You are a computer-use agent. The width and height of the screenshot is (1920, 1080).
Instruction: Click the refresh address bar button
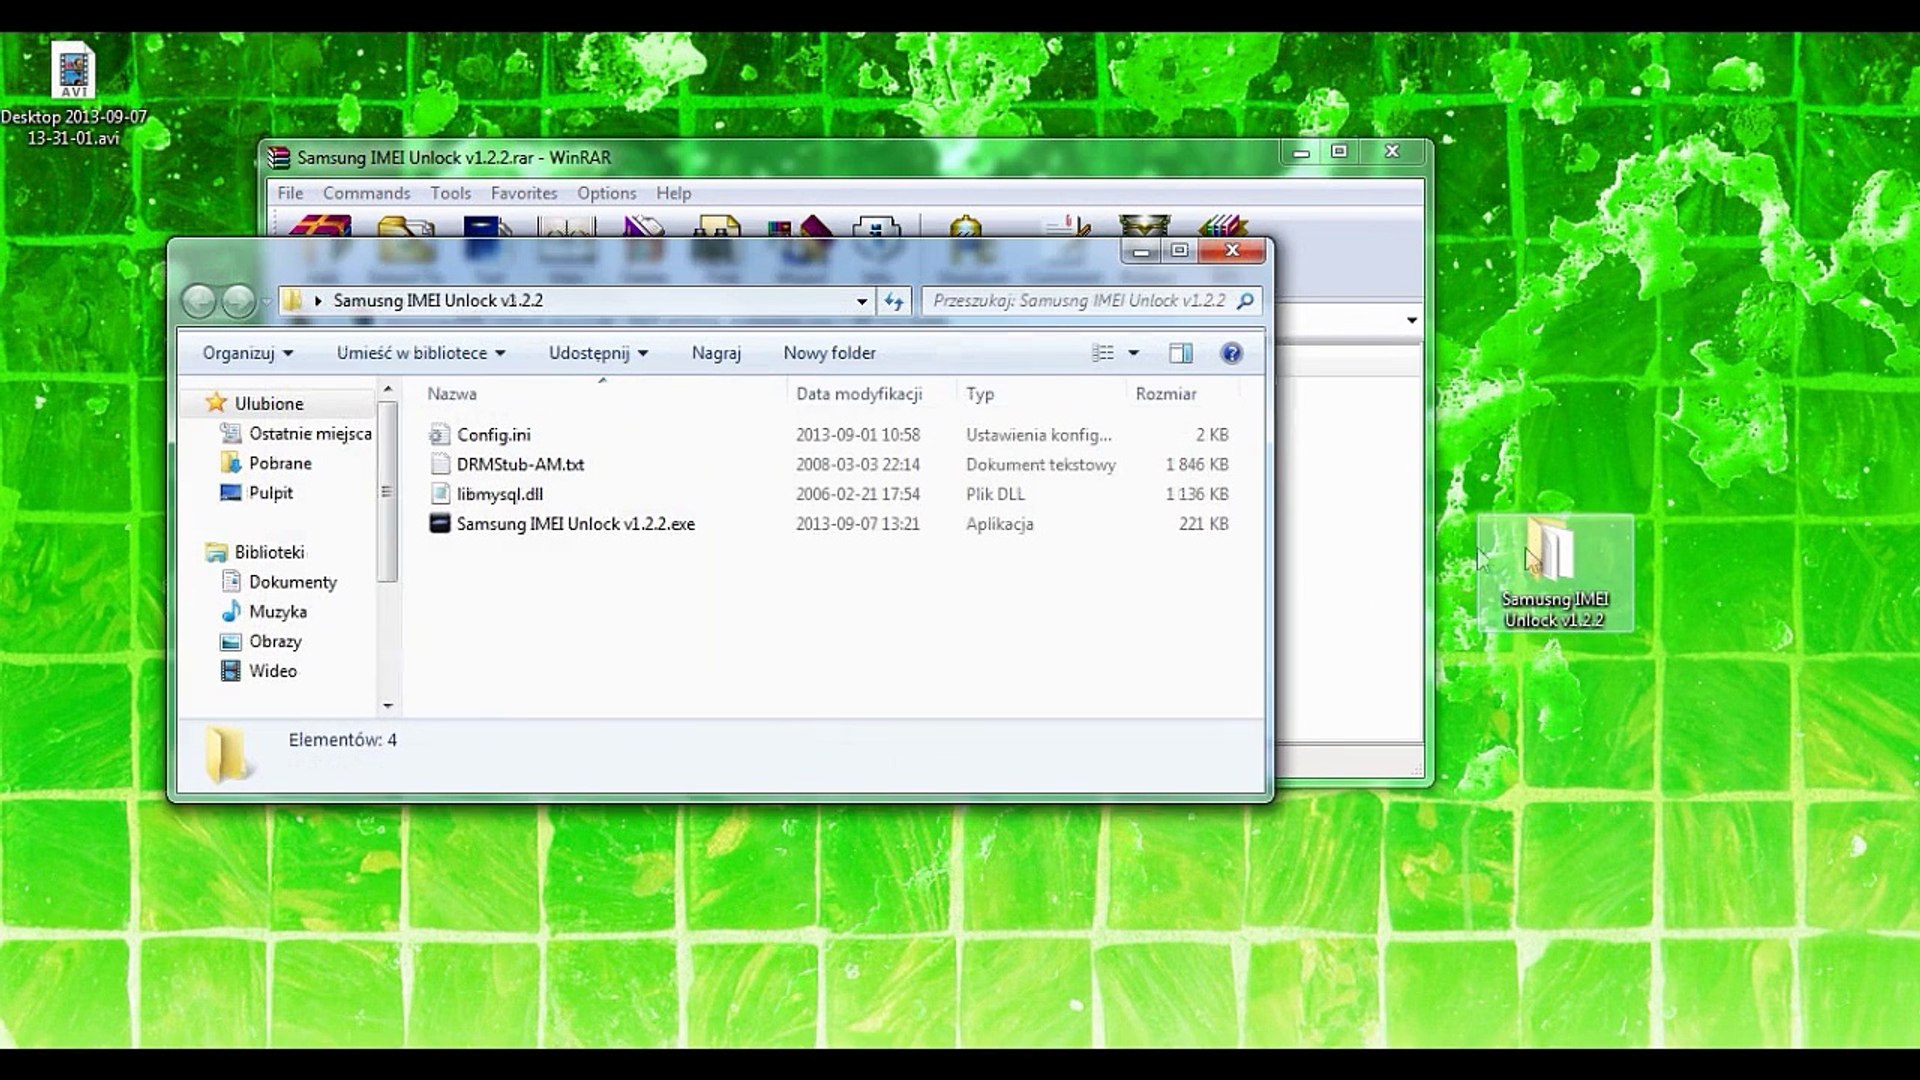pyautogui.click(x=894, y=301)
